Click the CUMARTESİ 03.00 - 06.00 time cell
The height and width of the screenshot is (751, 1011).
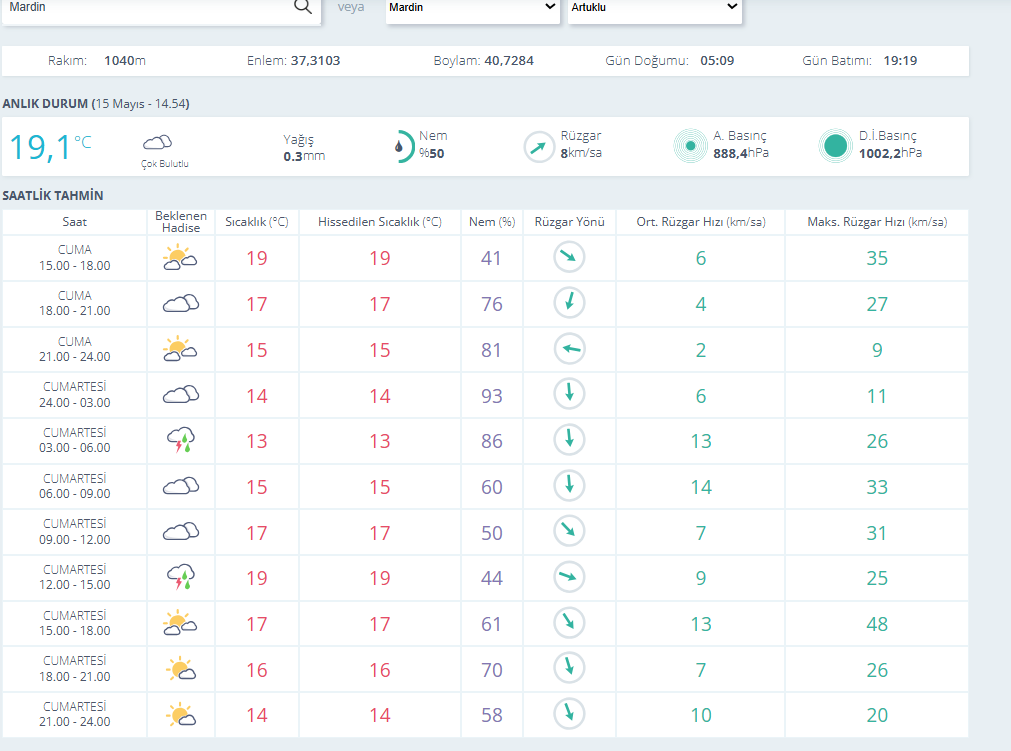pos(75,440)
